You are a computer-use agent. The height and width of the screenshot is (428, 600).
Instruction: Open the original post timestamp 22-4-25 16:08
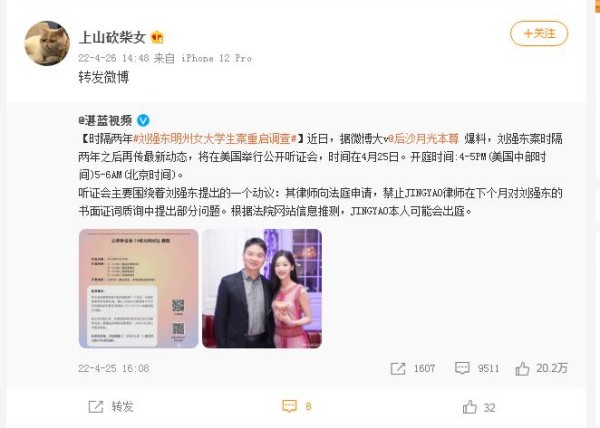(x=114, y=368)
